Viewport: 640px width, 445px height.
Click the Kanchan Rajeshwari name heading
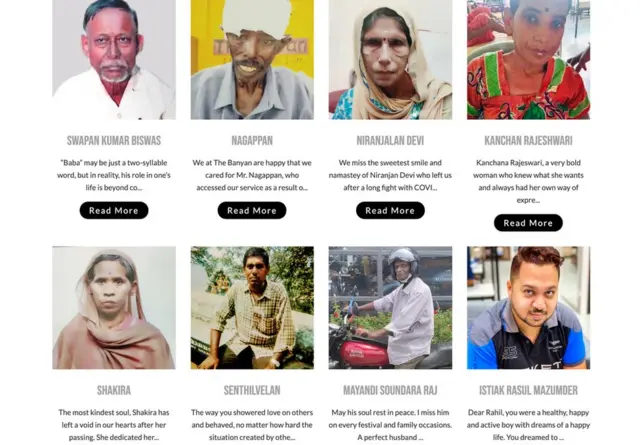tap(528, 141)
